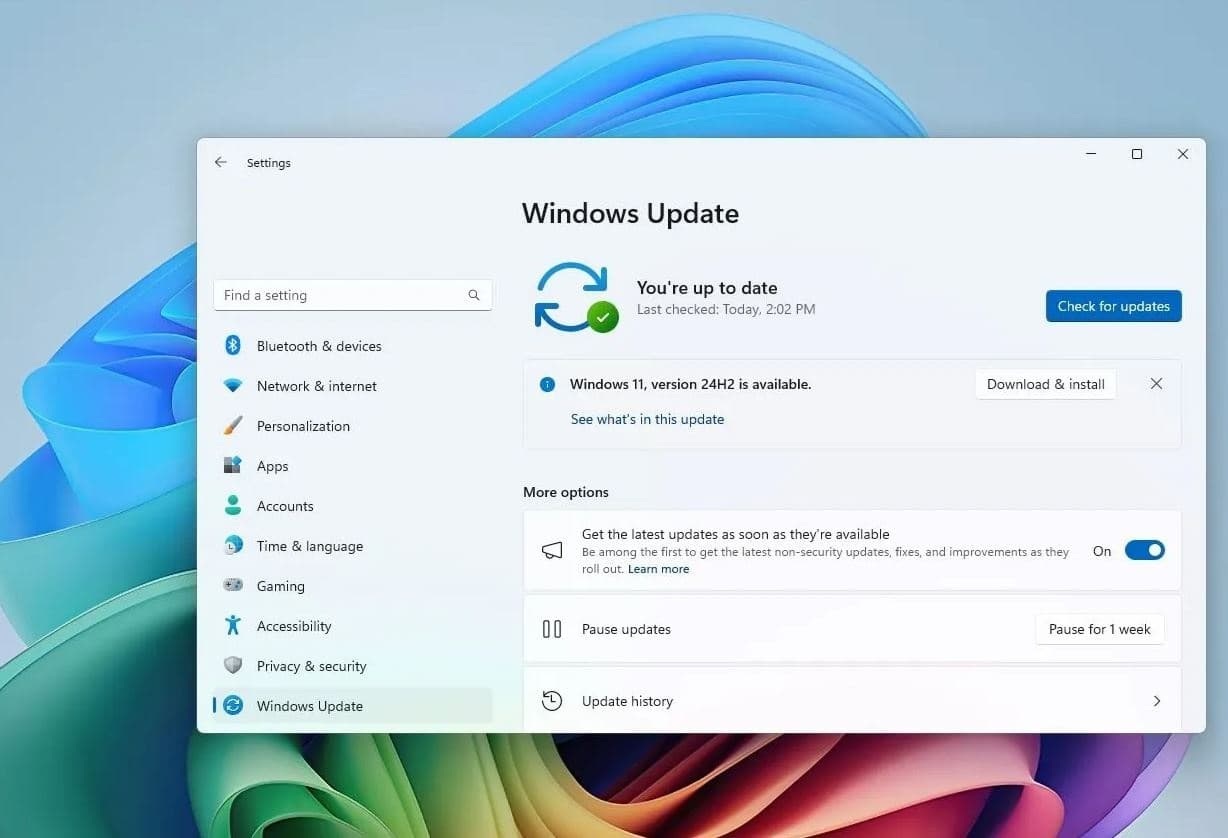Screen dimensions: 1228x838
Task: Open the See what's in this update link
Action: point(647,419)
